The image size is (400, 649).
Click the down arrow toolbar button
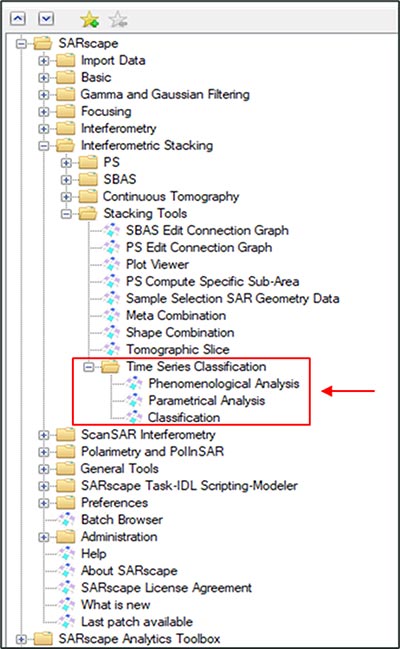click(x=46, y=19)
